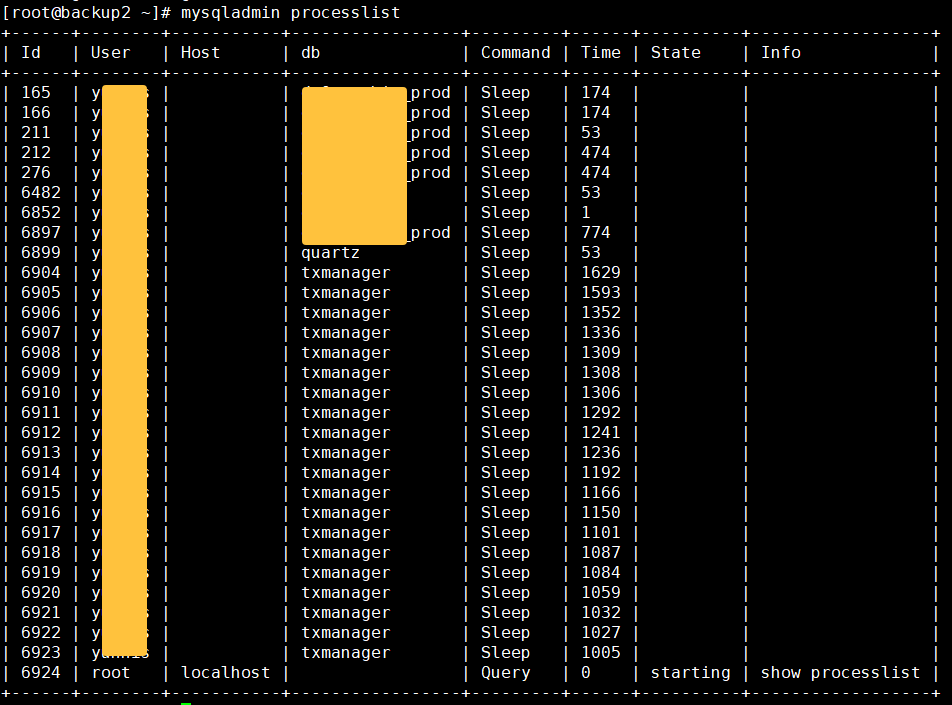
Task: Click the 'Command' column header
Action: click(515, 53)
